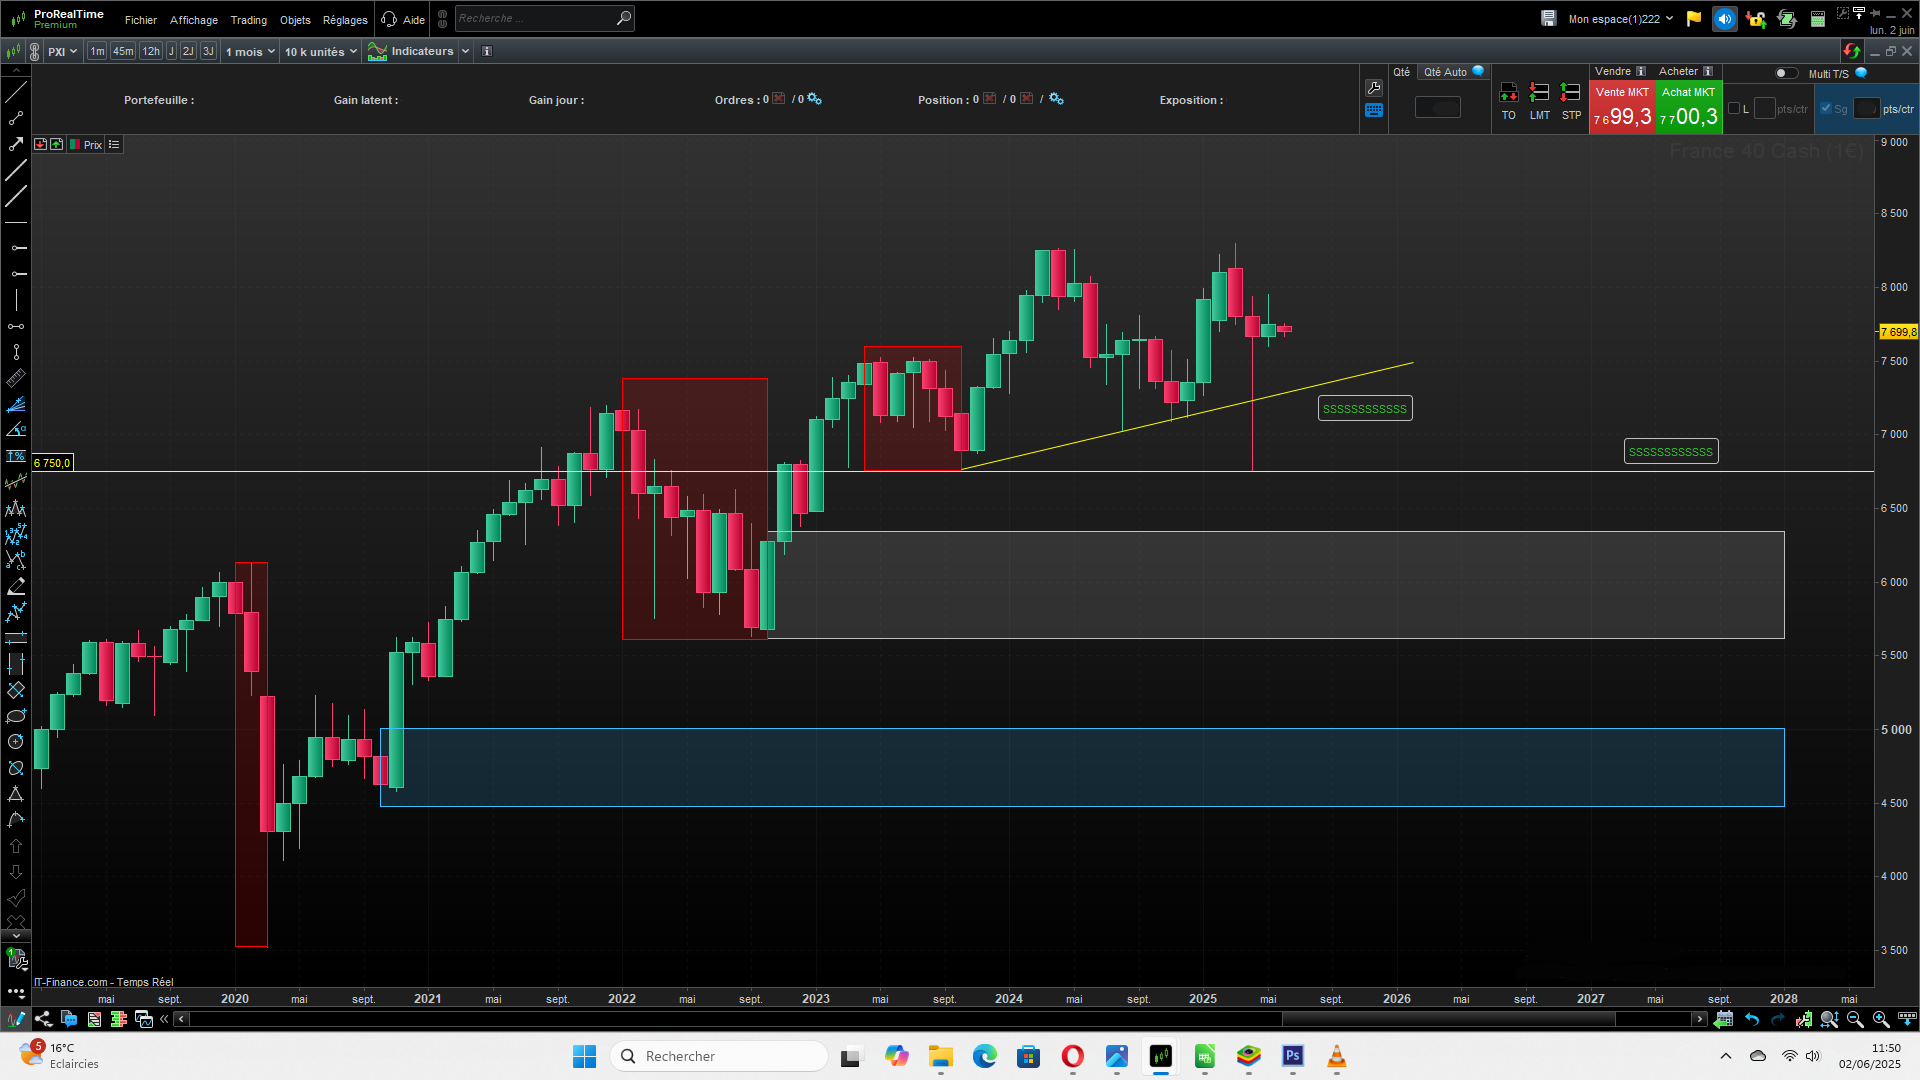Click the chart link chain icon

tap(34, 52)
